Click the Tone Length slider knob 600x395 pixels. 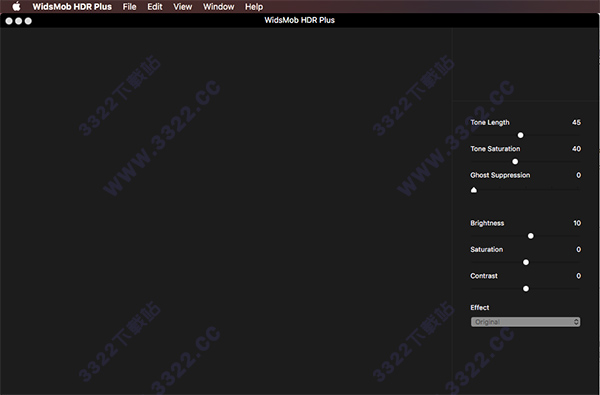(x=520, y=135)
